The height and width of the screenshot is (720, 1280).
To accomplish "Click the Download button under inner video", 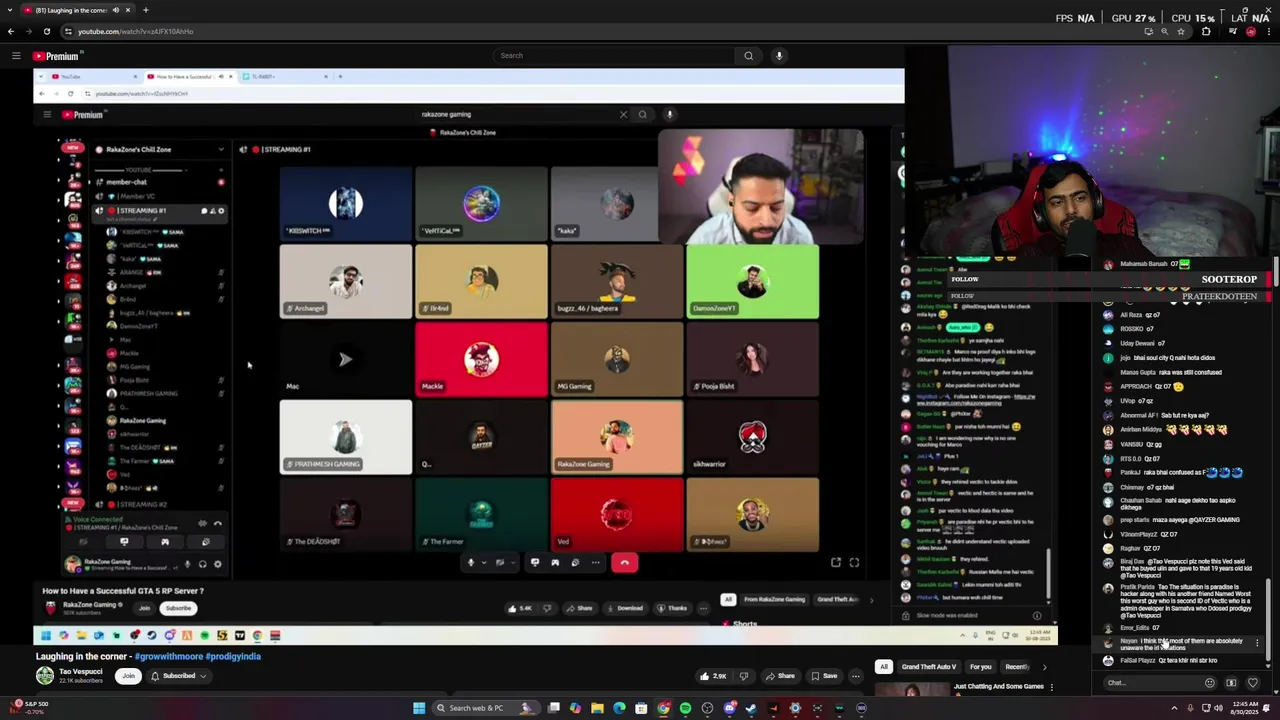I will (625, 608).
